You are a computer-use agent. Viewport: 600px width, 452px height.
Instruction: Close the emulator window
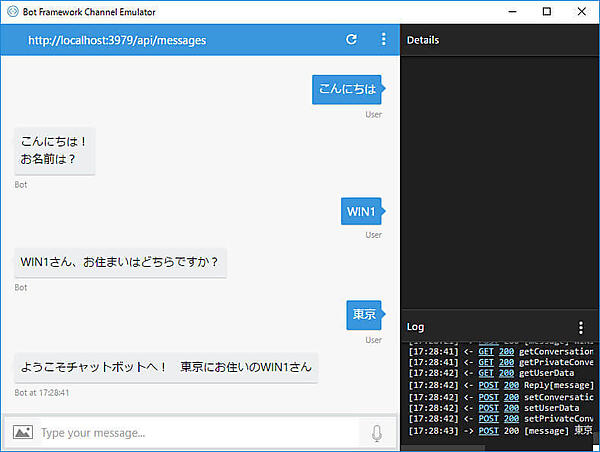pos(581,11)
